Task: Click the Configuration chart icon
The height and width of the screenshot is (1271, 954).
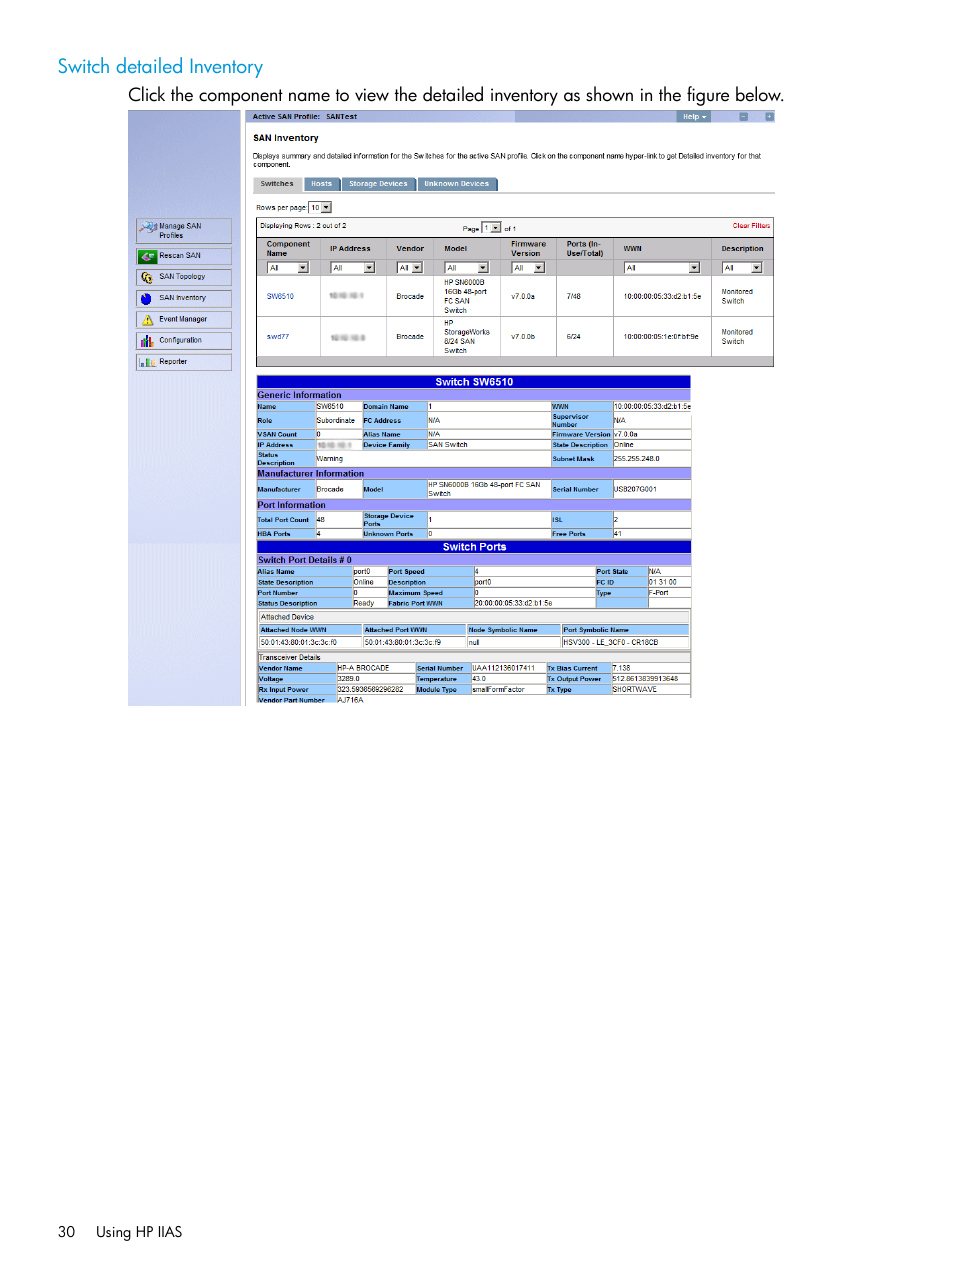Action: pyautogui.click(x=147, y=341)
